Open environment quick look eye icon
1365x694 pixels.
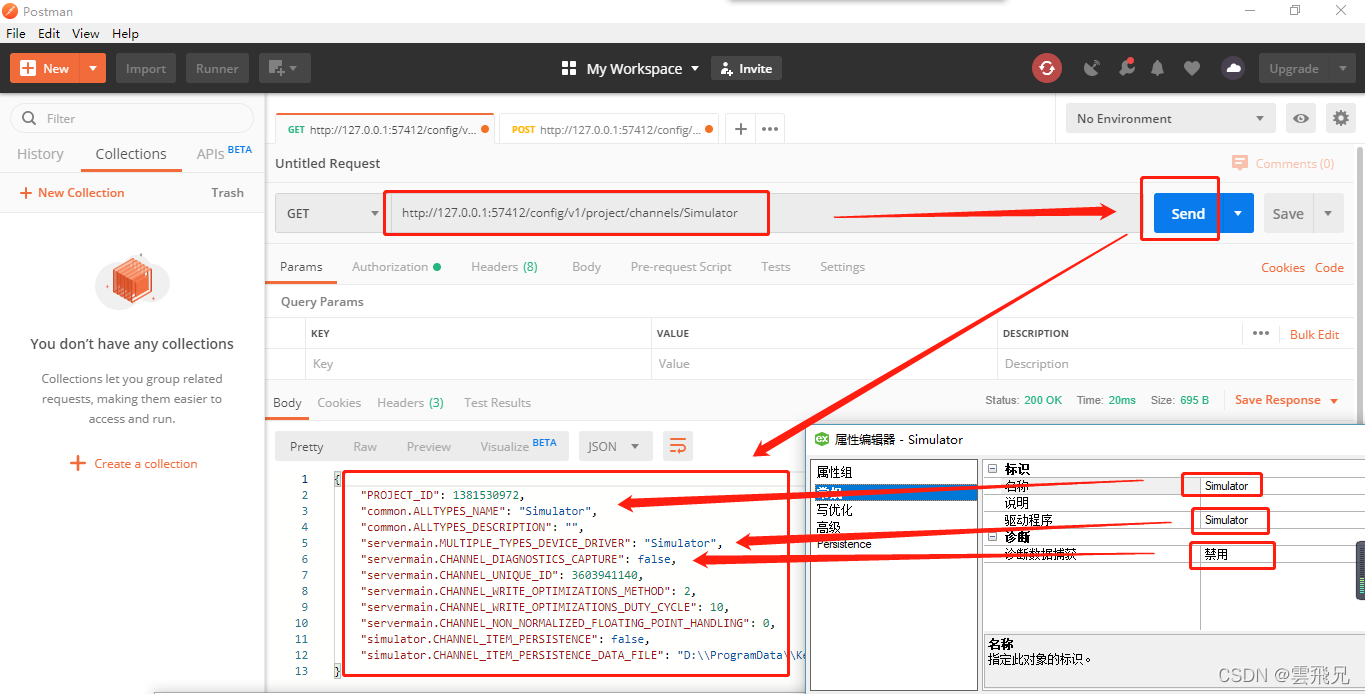click(x=1300, y=118)
